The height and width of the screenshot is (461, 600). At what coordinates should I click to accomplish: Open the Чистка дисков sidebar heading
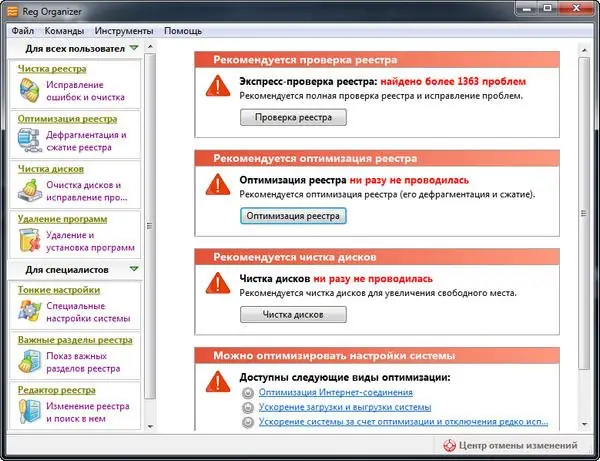[x=51, y=169]
